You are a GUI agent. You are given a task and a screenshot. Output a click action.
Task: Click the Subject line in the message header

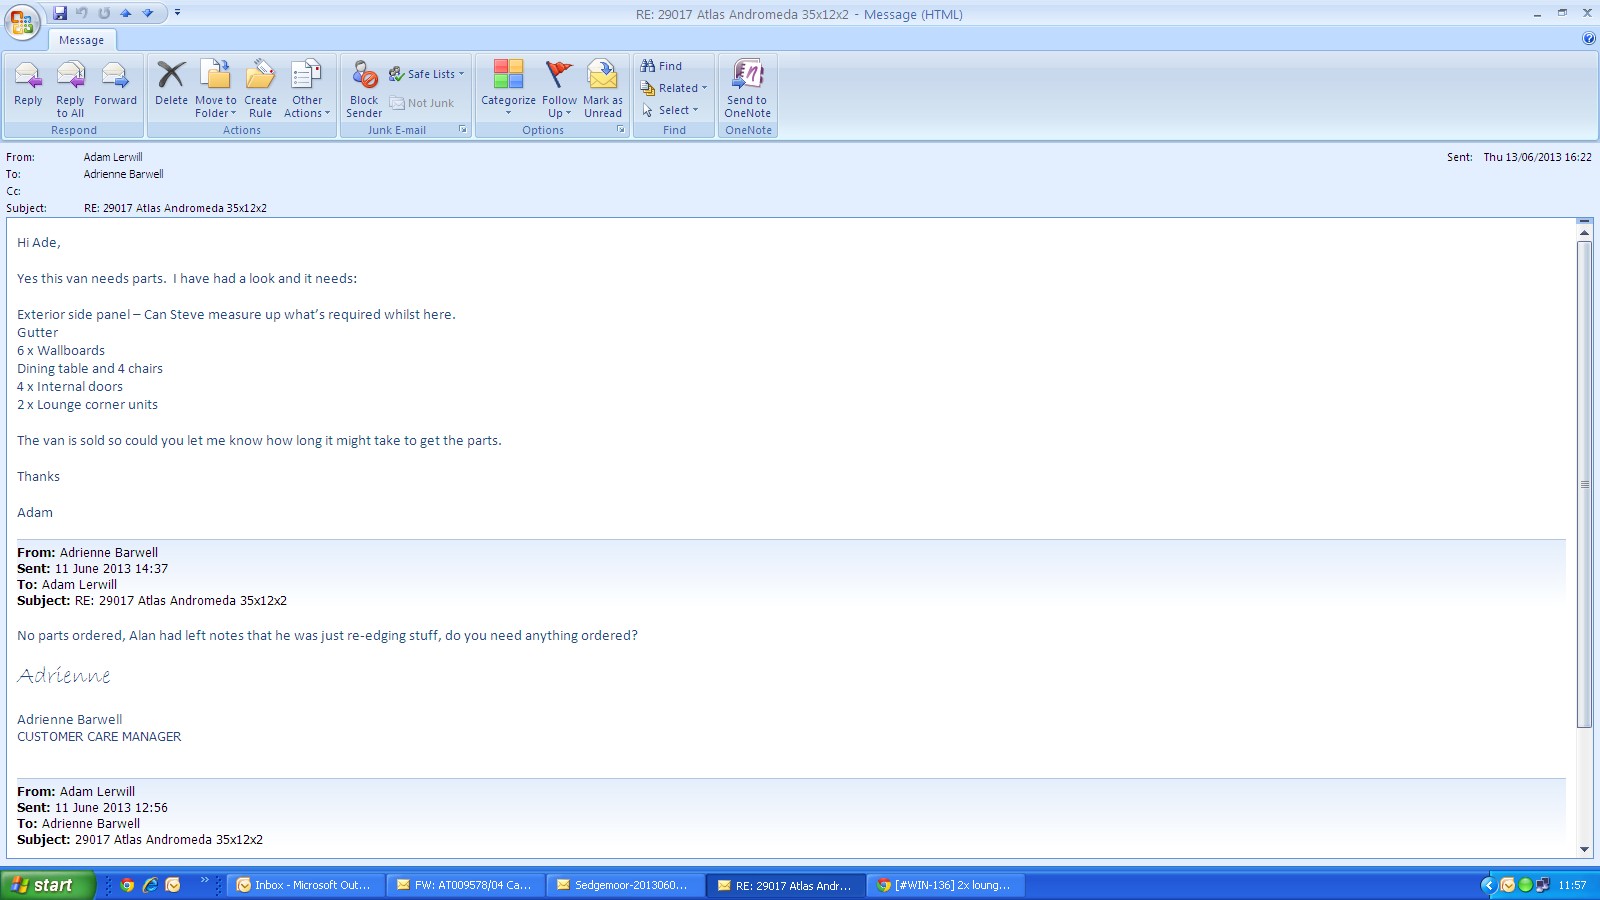click(x=175, y=208)
